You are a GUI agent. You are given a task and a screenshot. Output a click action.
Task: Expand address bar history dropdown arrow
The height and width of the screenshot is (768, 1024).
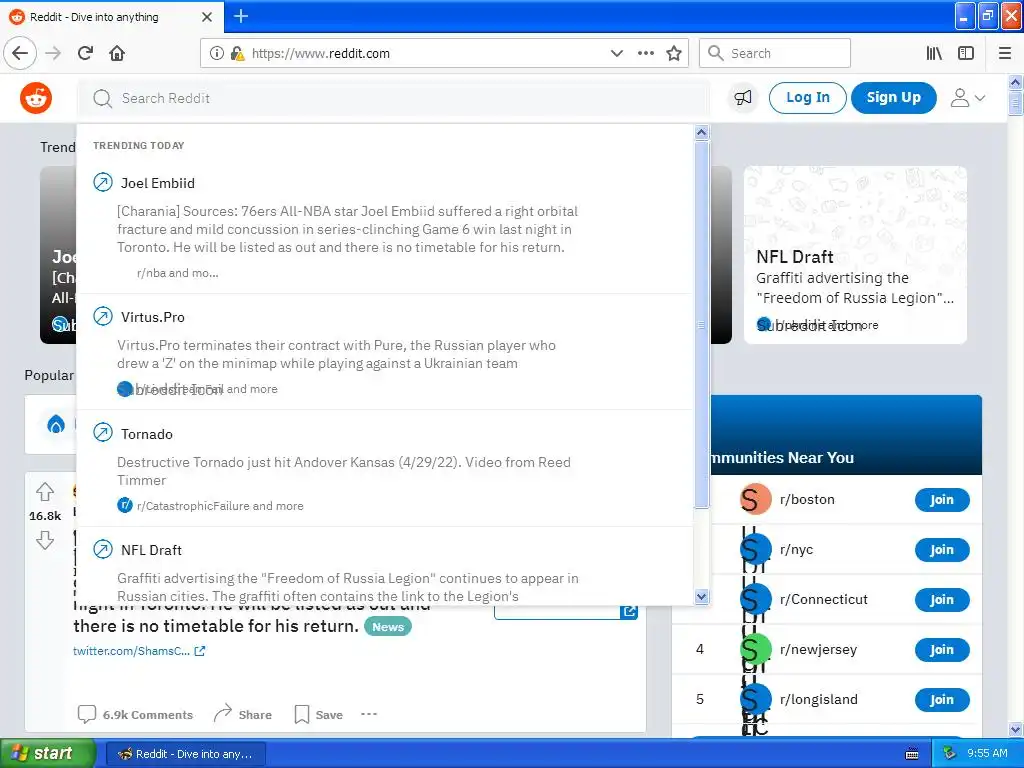click(616, 53)
